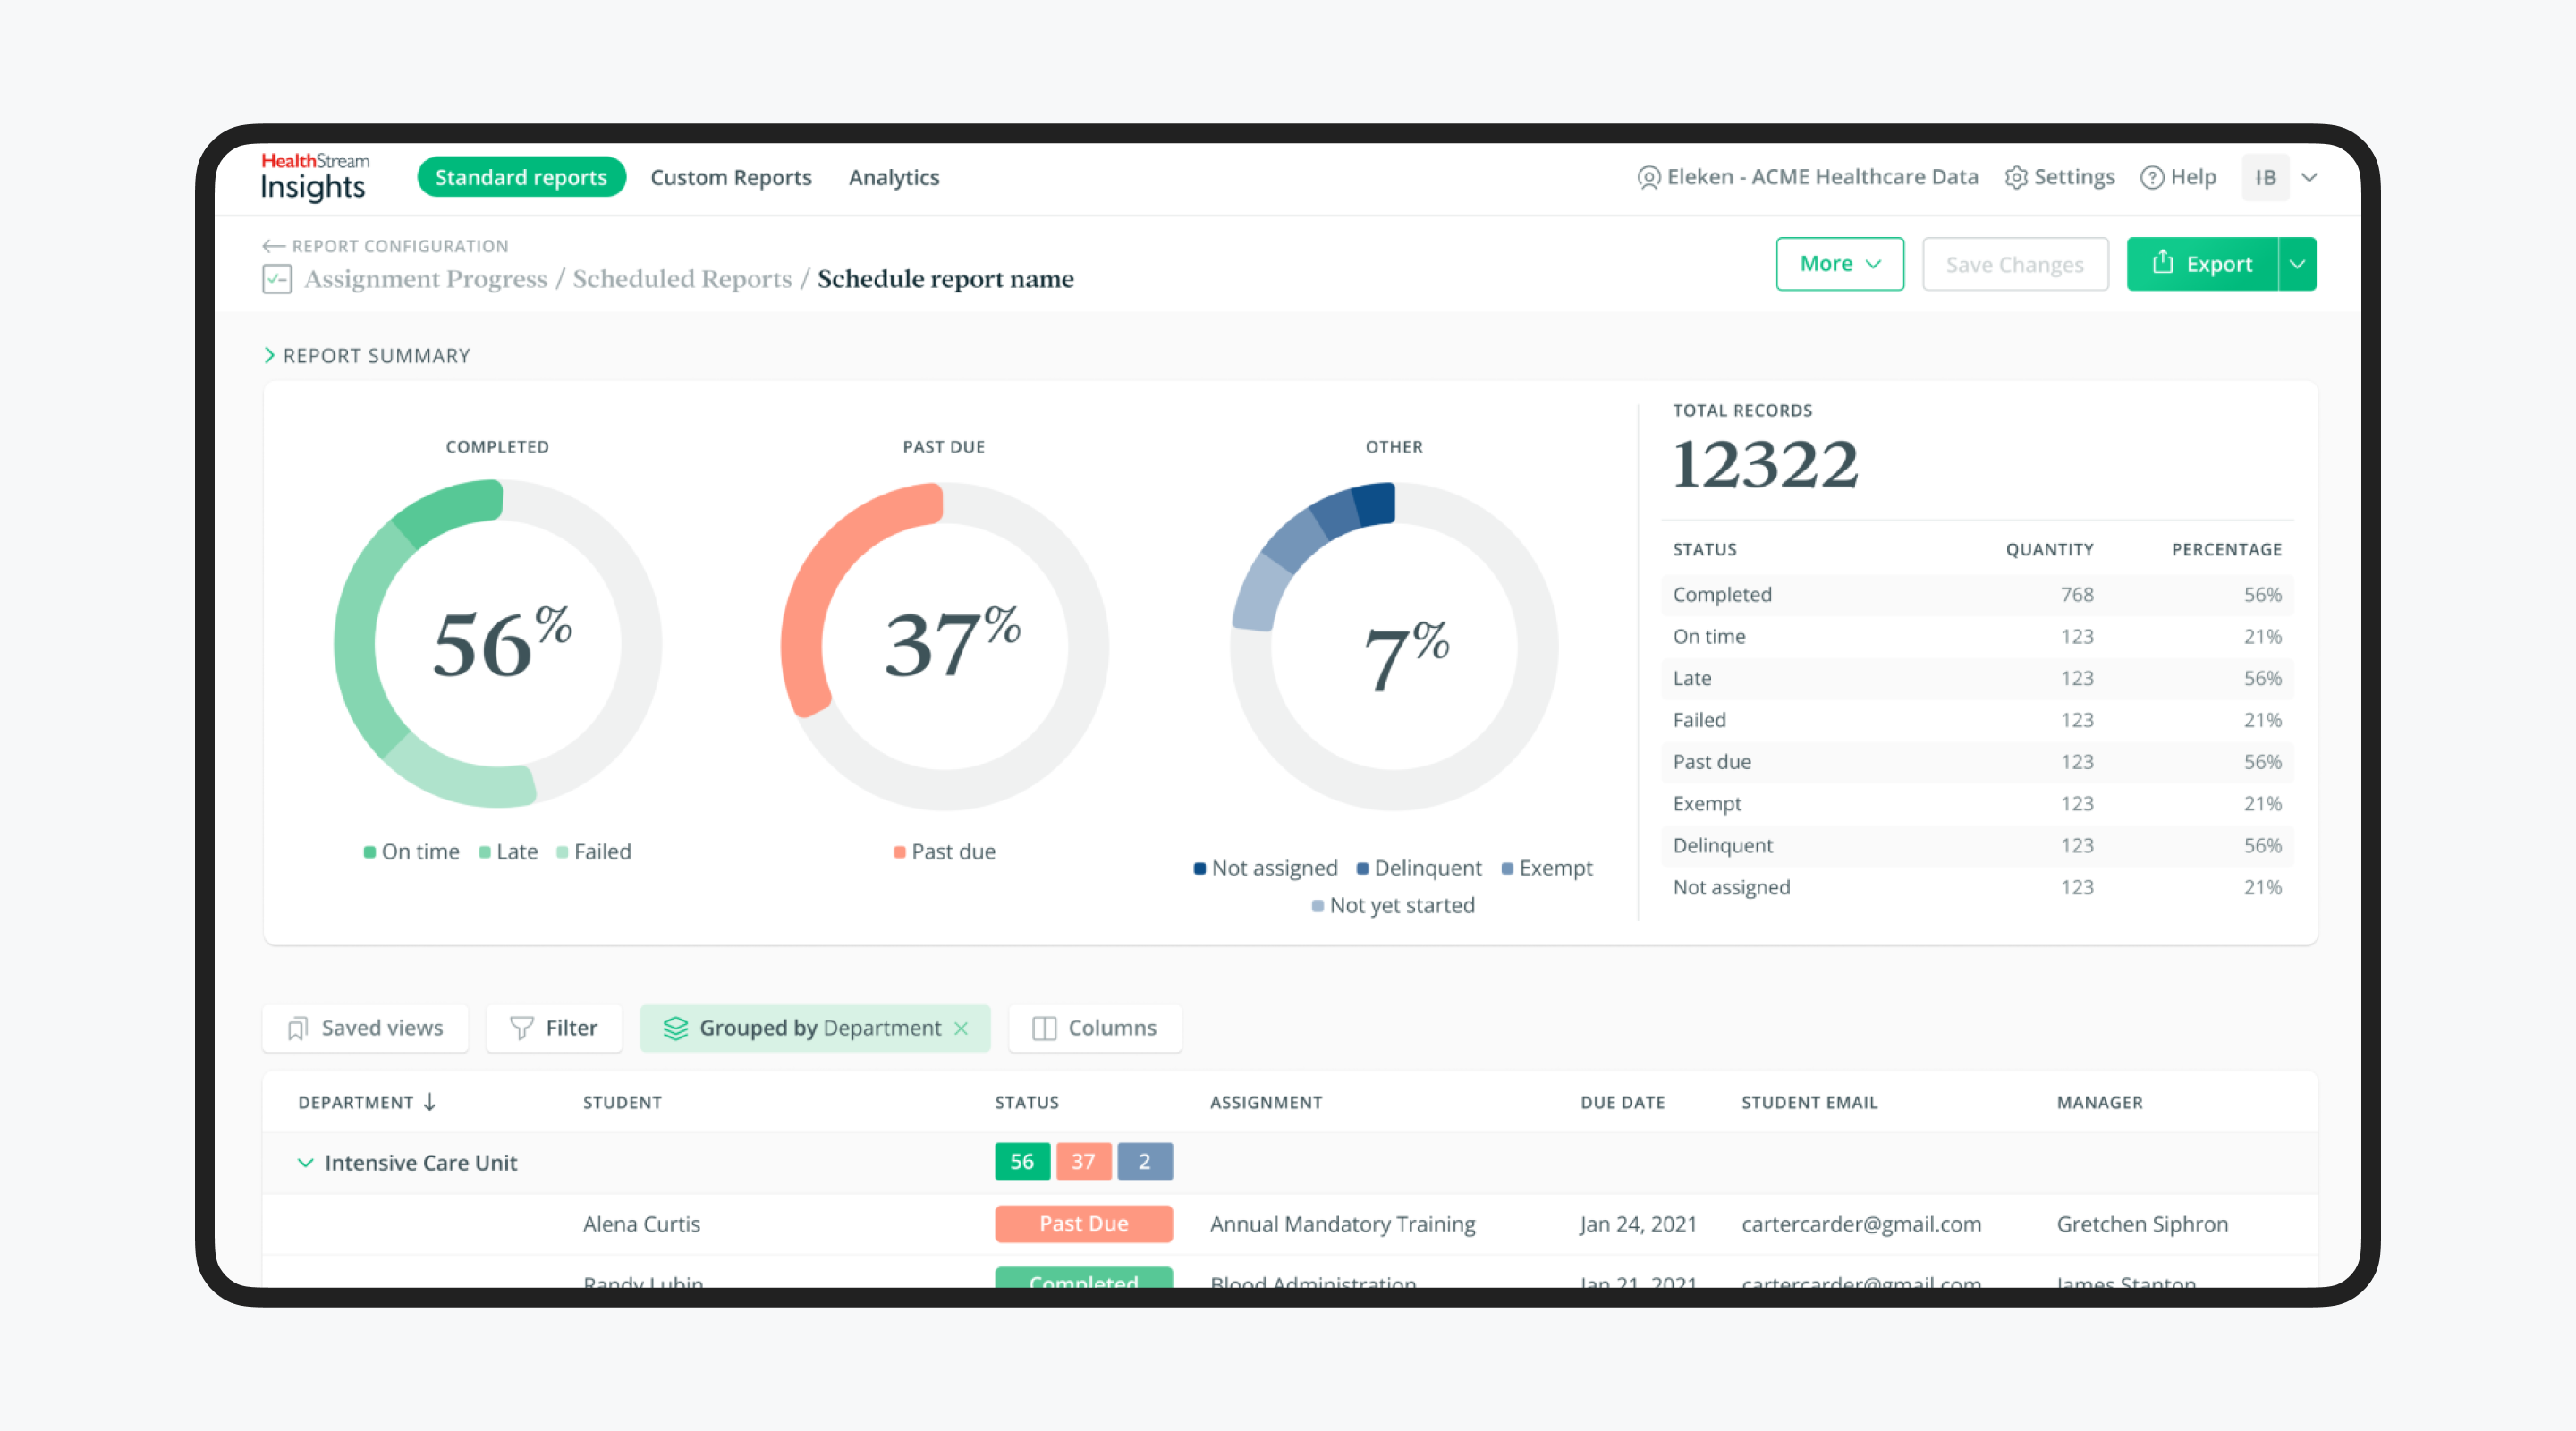Switch to the Custom Reports tab
The height and width of the screenshot is (1431, 2576).
731,177
